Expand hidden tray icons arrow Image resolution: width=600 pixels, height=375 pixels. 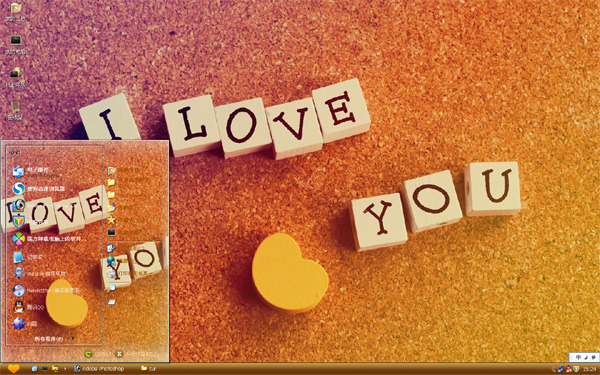click(554, 369)
